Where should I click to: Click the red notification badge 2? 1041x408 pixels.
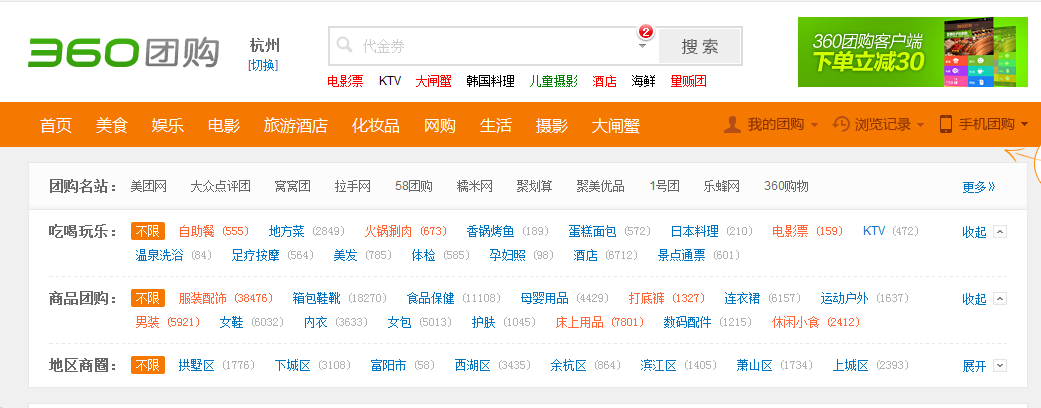click(645, 32)
